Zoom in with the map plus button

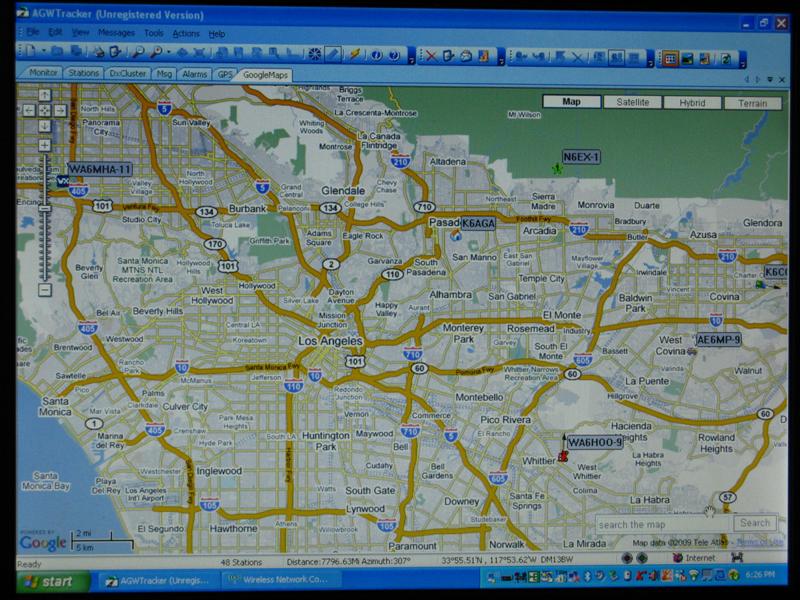pyautogui.click(x=44, y=145)
